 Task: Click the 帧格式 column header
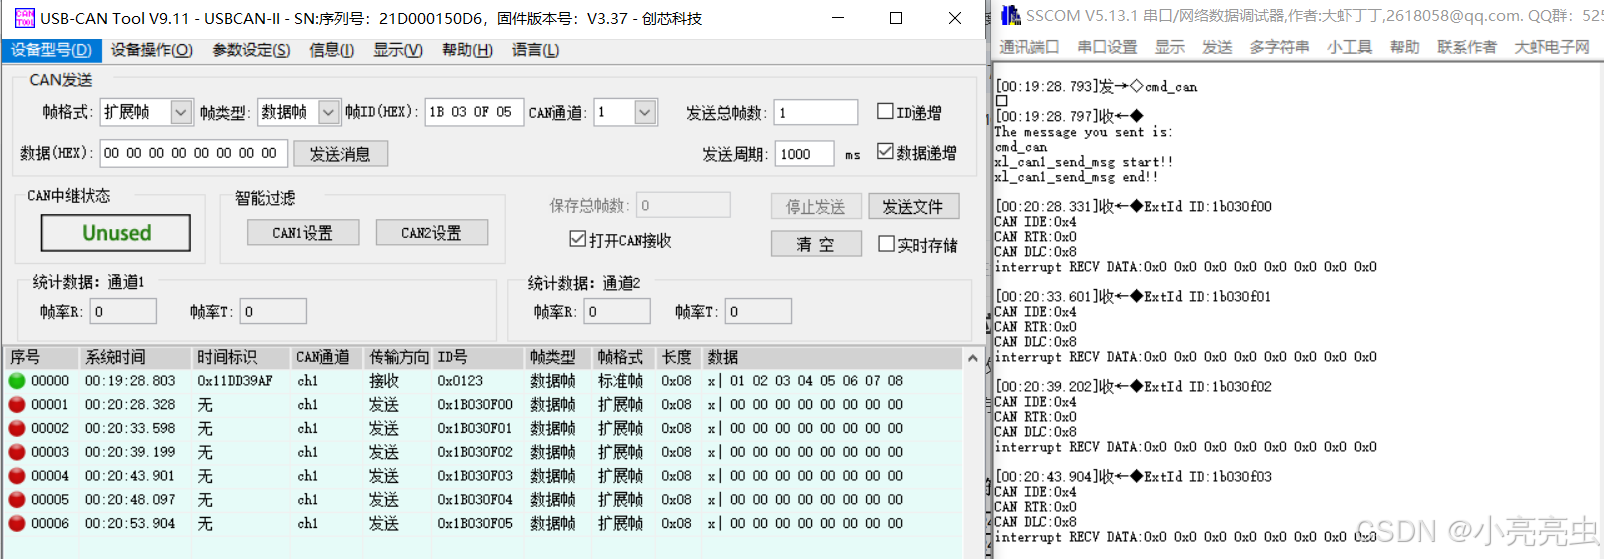click(624, 357)
